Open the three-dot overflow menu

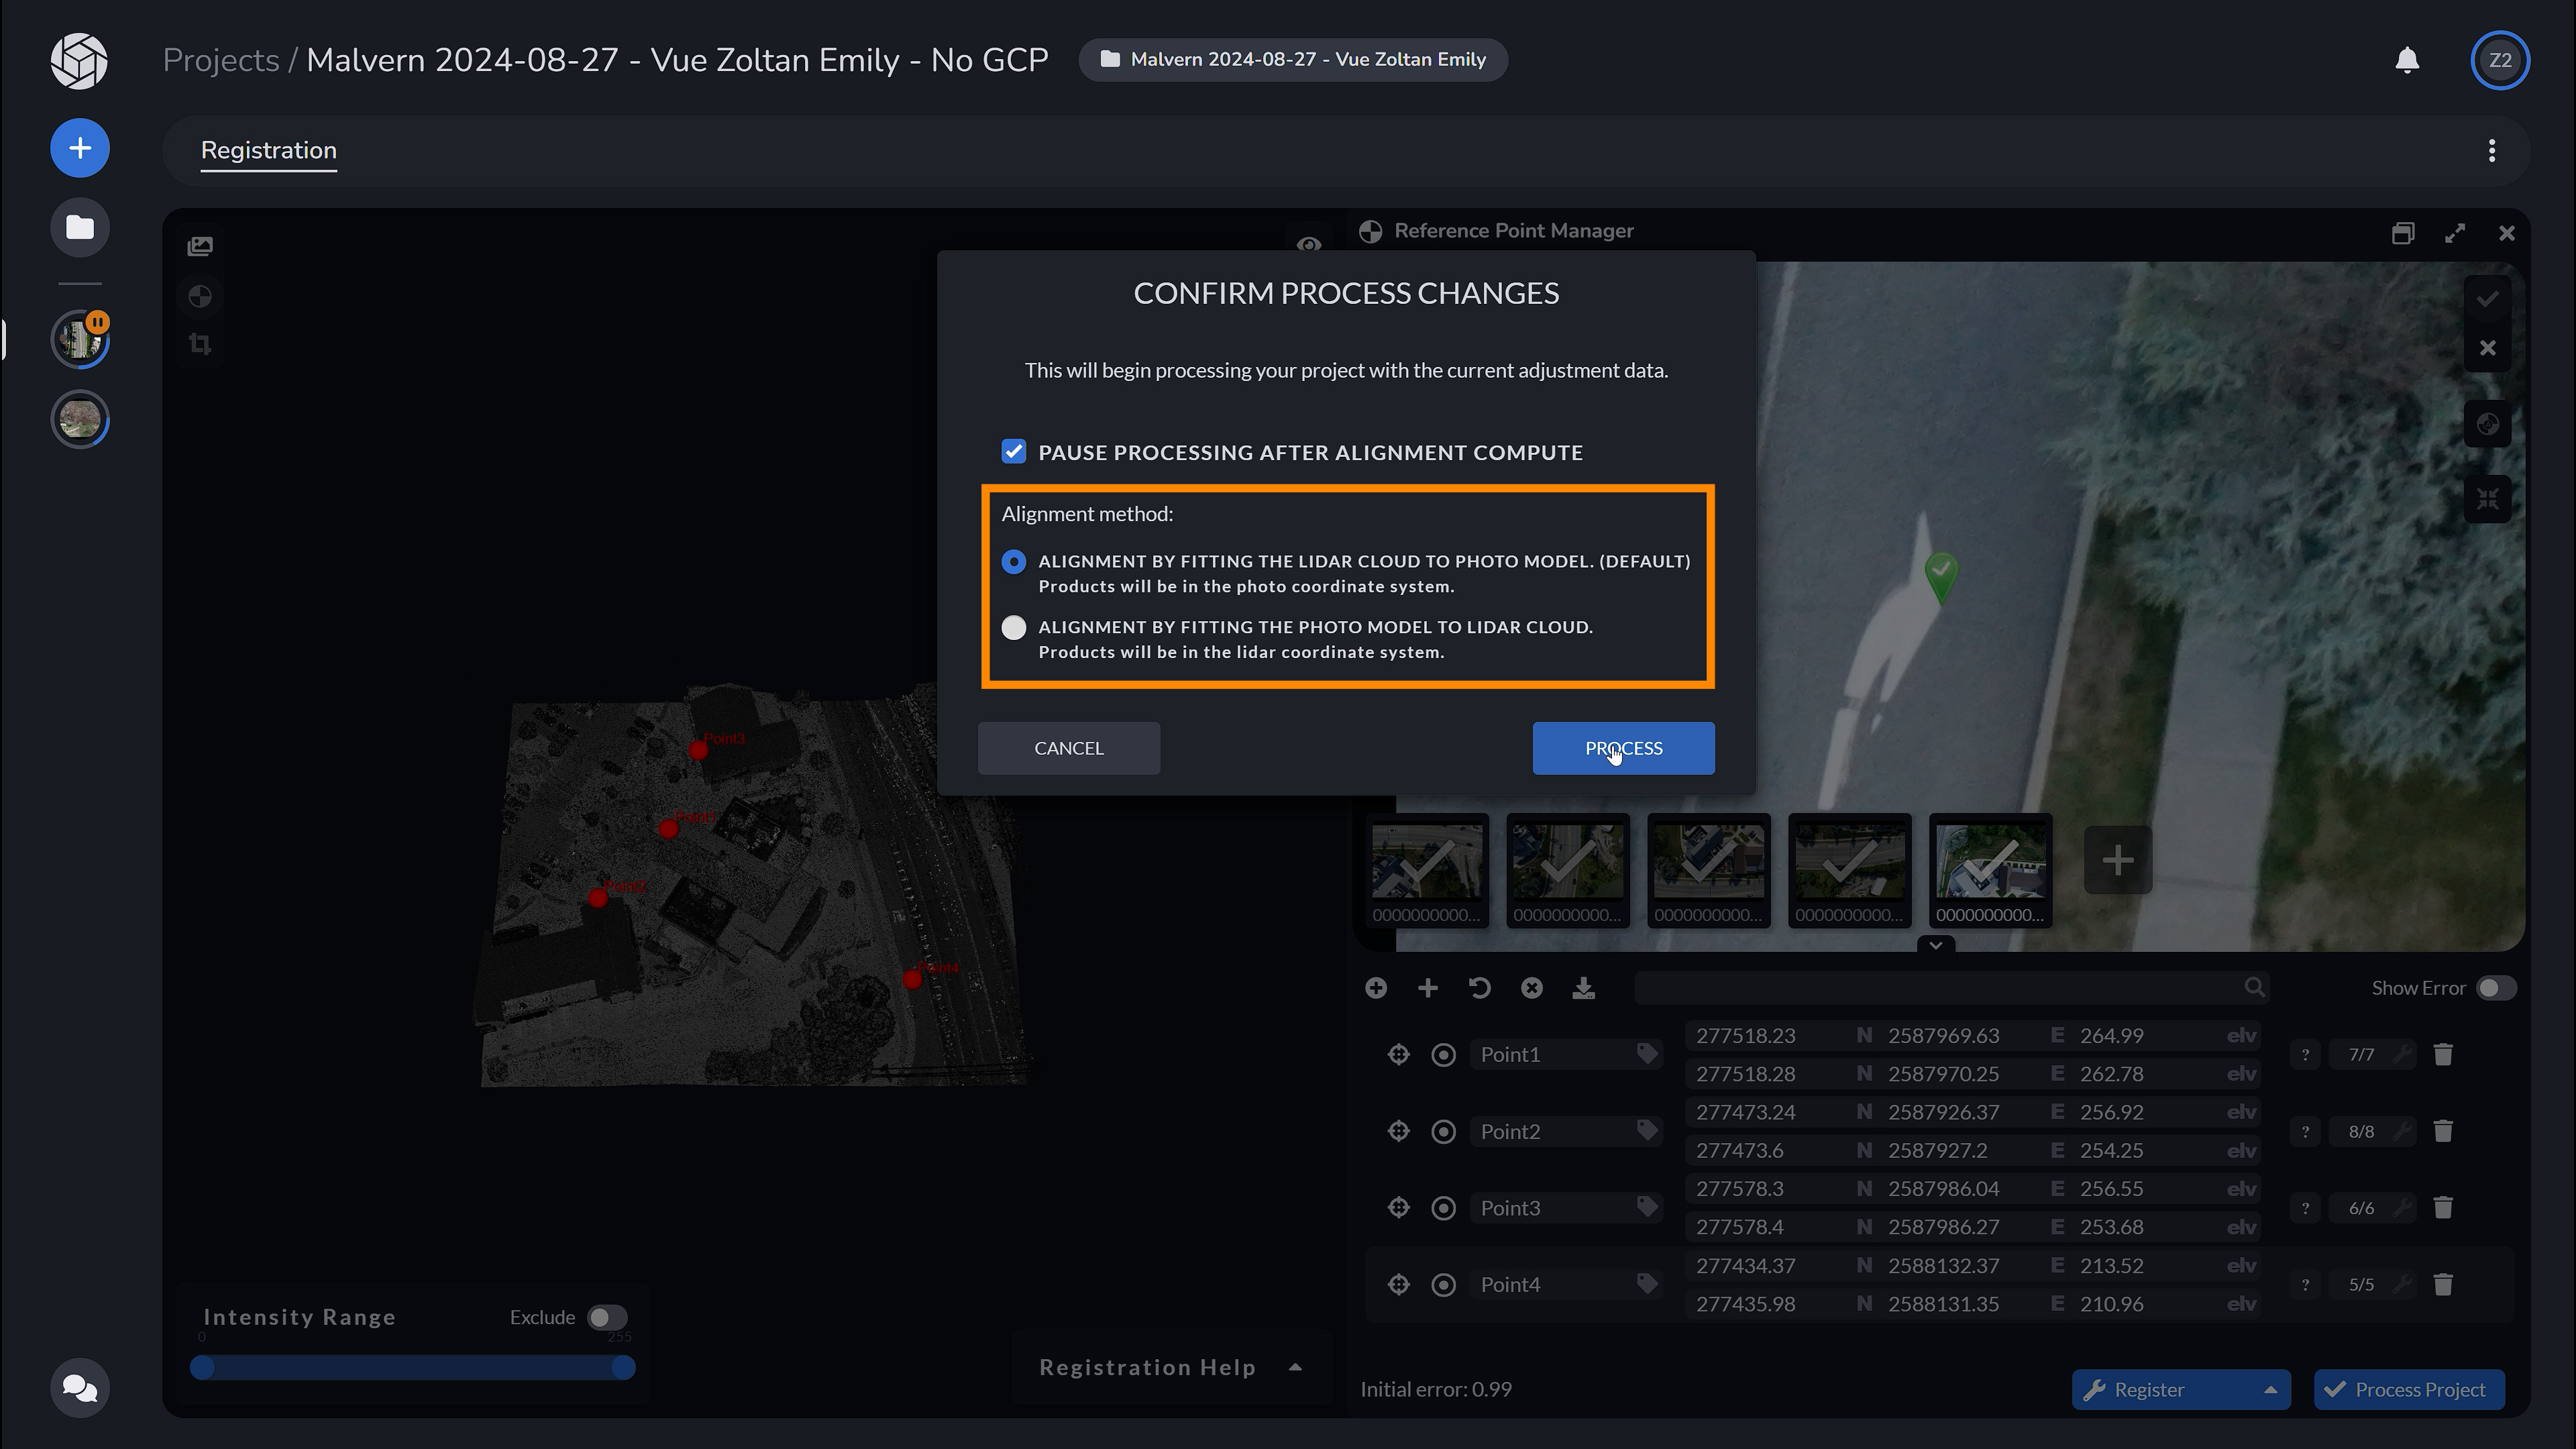(x=2491, y=150)
